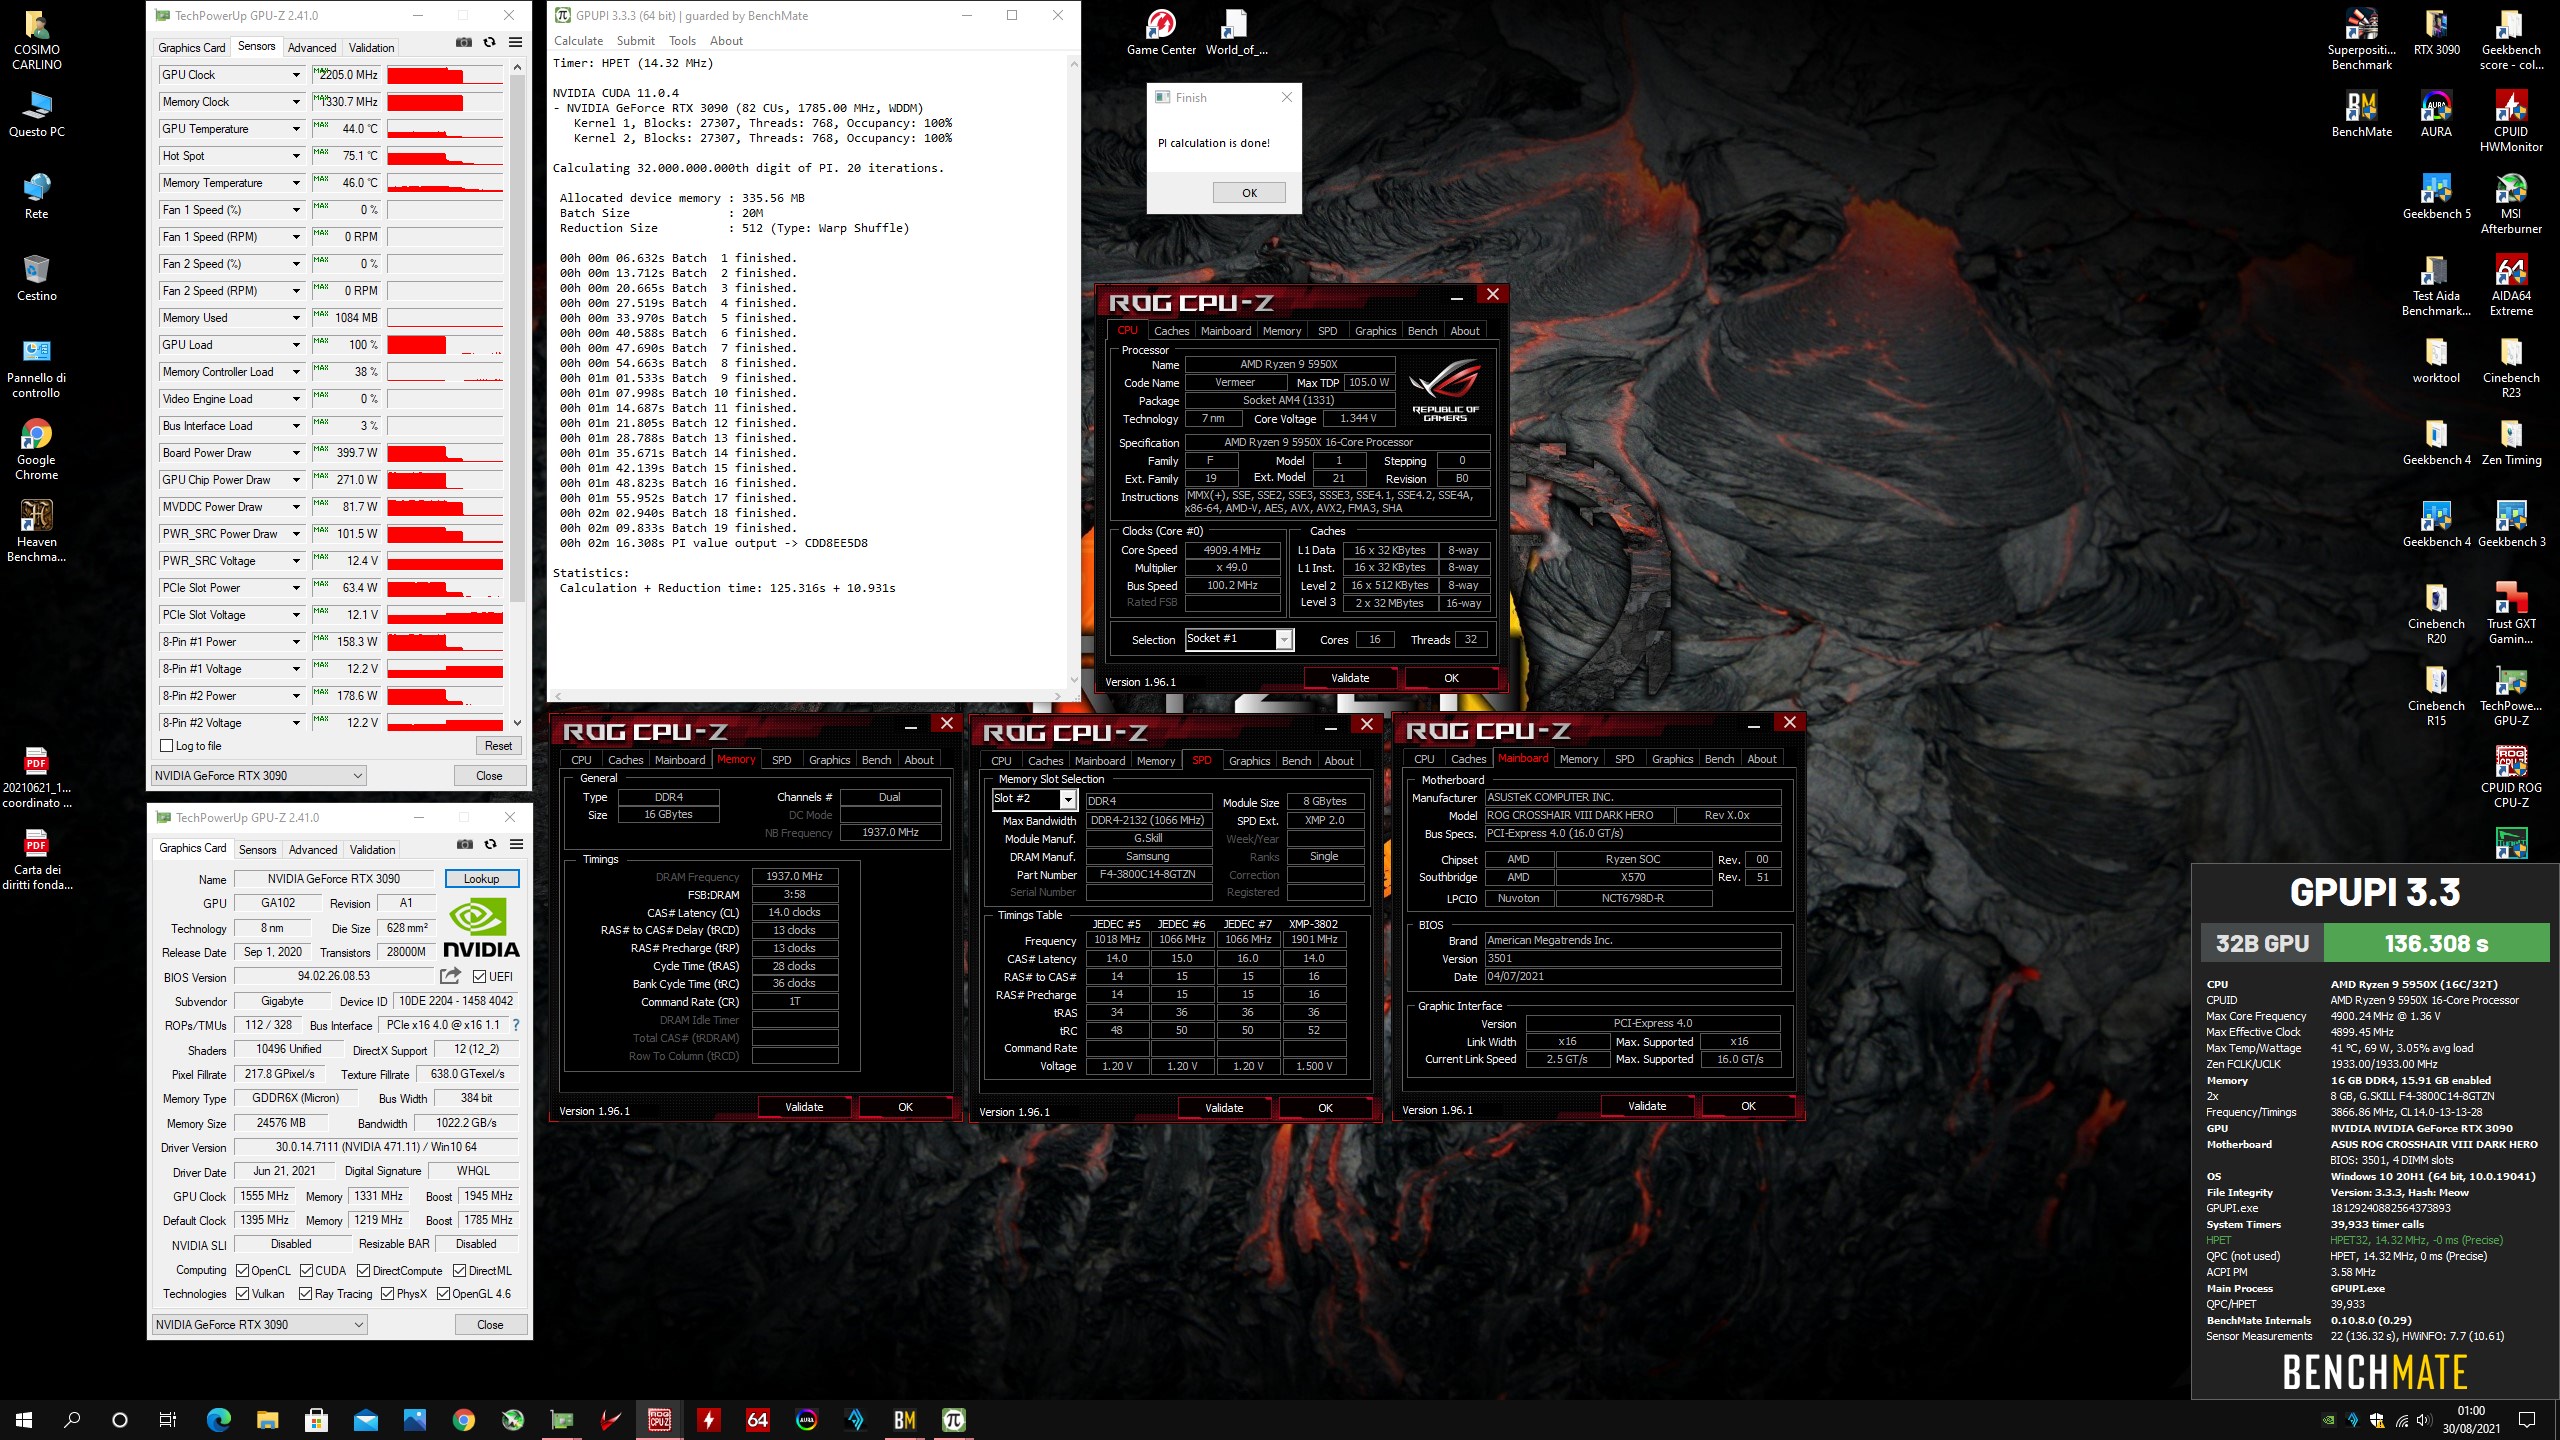Screen dimensions: 2560x1440
Task: Open Zen Timing desktop shortcut
Action: (2511, 442)
